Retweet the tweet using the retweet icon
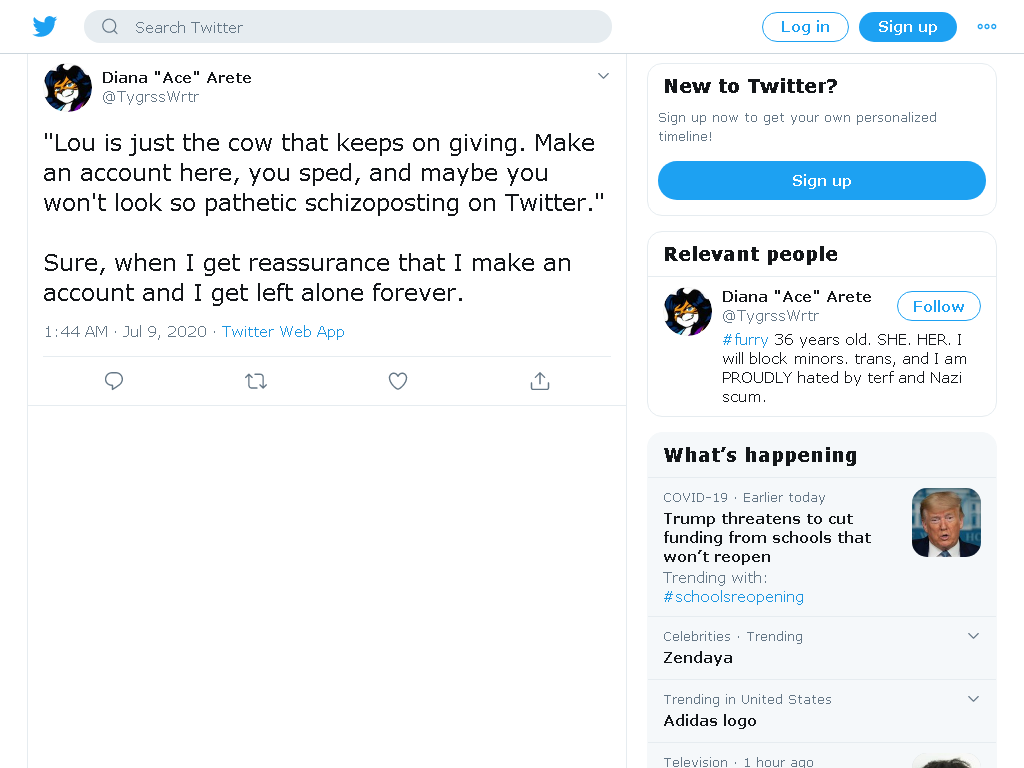Viewport: 1024px width, 768px height. click(x=256, y=381)
